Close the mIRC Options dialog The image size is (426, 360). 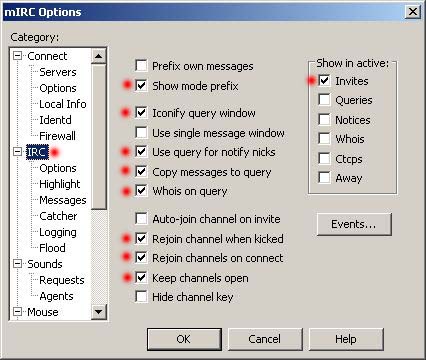click(x=413, y=12)
